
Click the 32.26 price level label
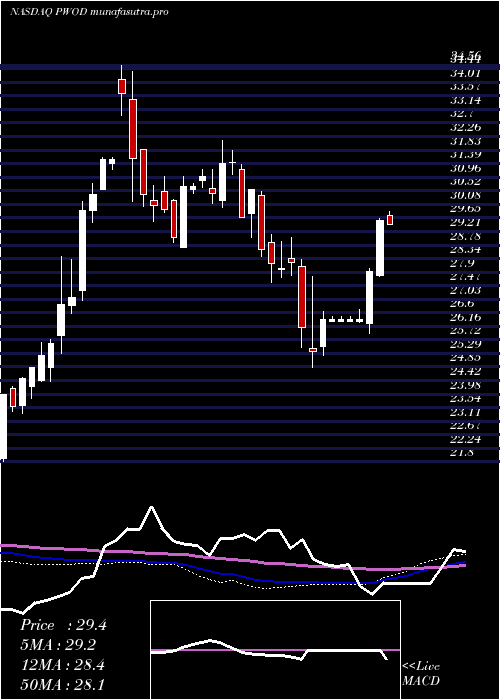(x=465, y=128)
